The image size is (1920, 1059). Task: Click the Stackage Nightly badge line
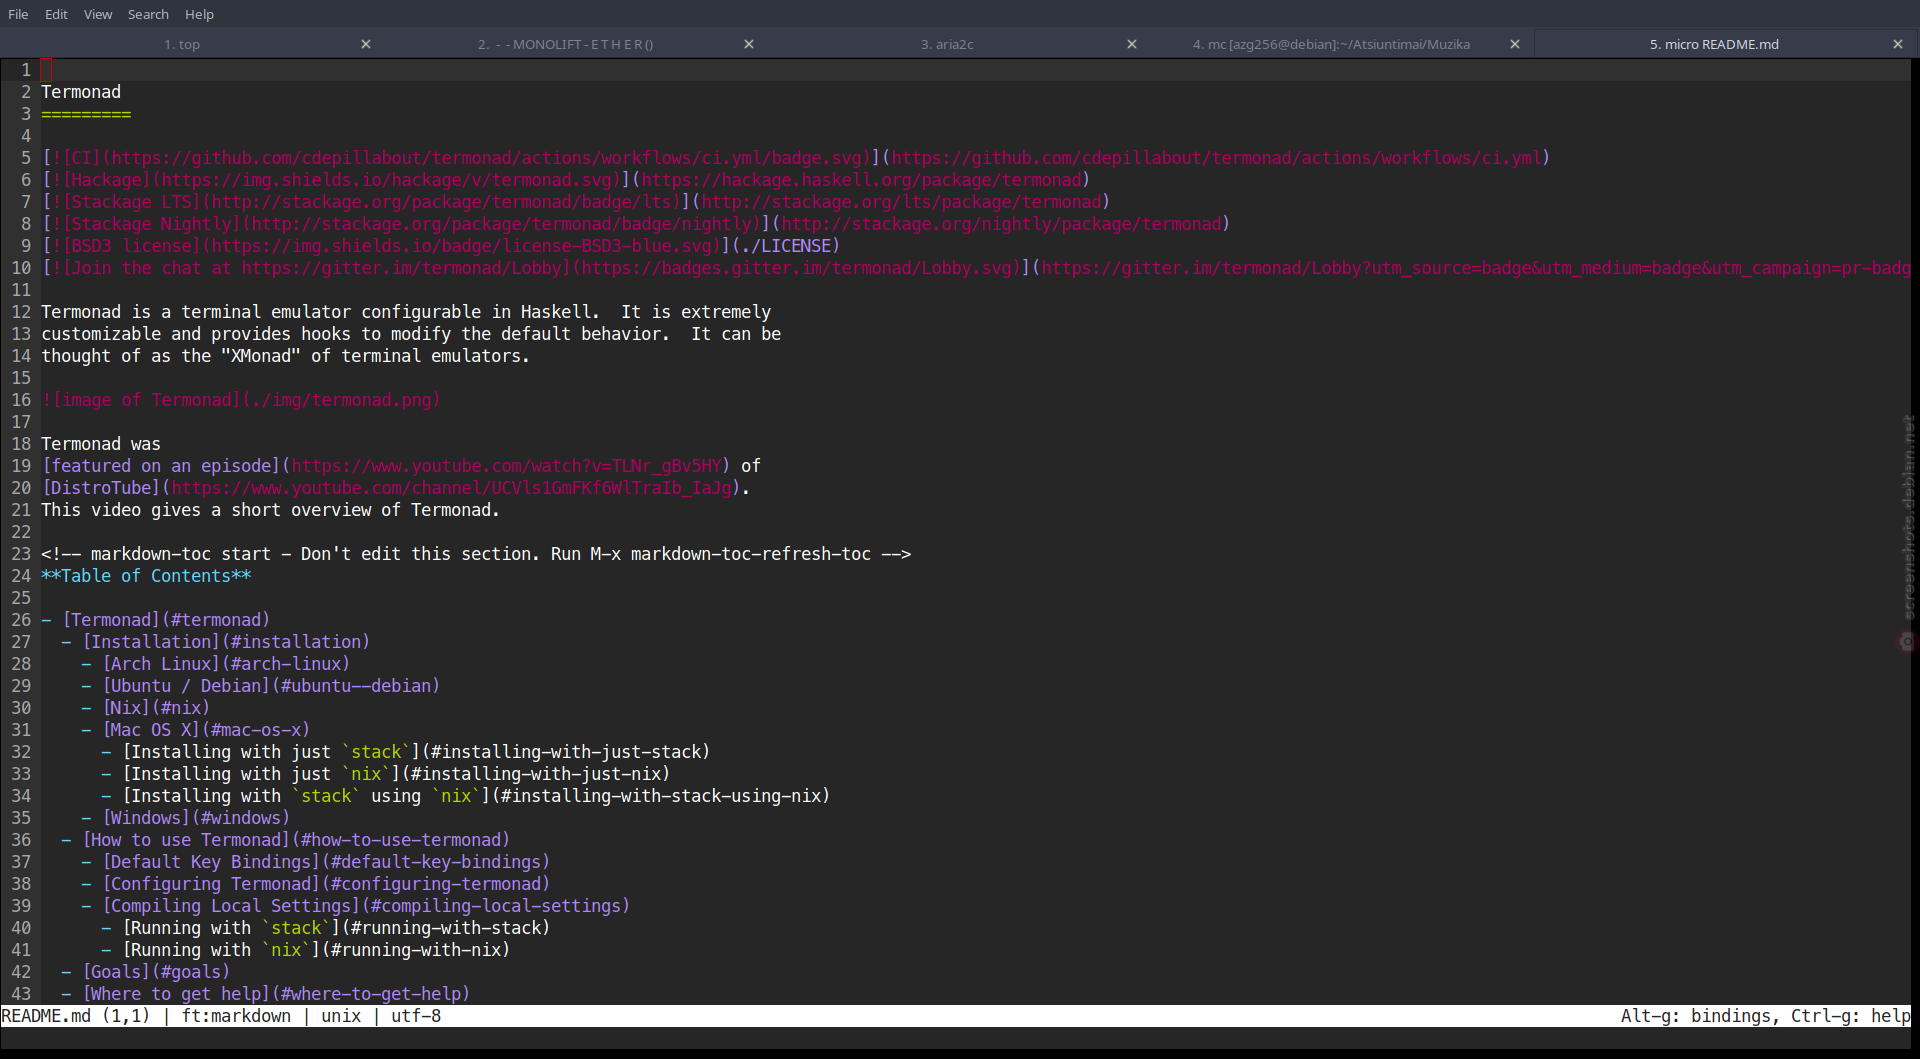[636, 224]
